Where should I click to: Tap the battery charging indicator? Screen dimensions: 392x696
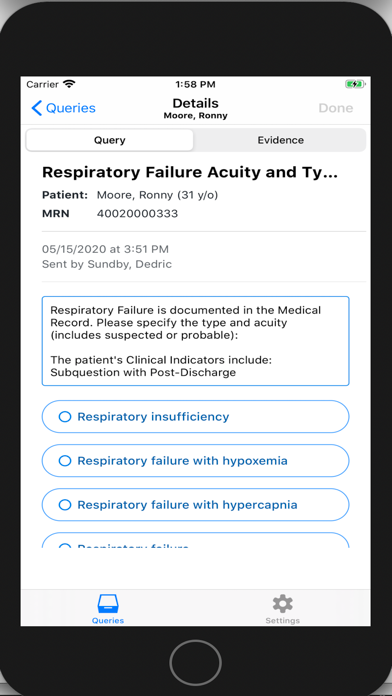[355, 84]
